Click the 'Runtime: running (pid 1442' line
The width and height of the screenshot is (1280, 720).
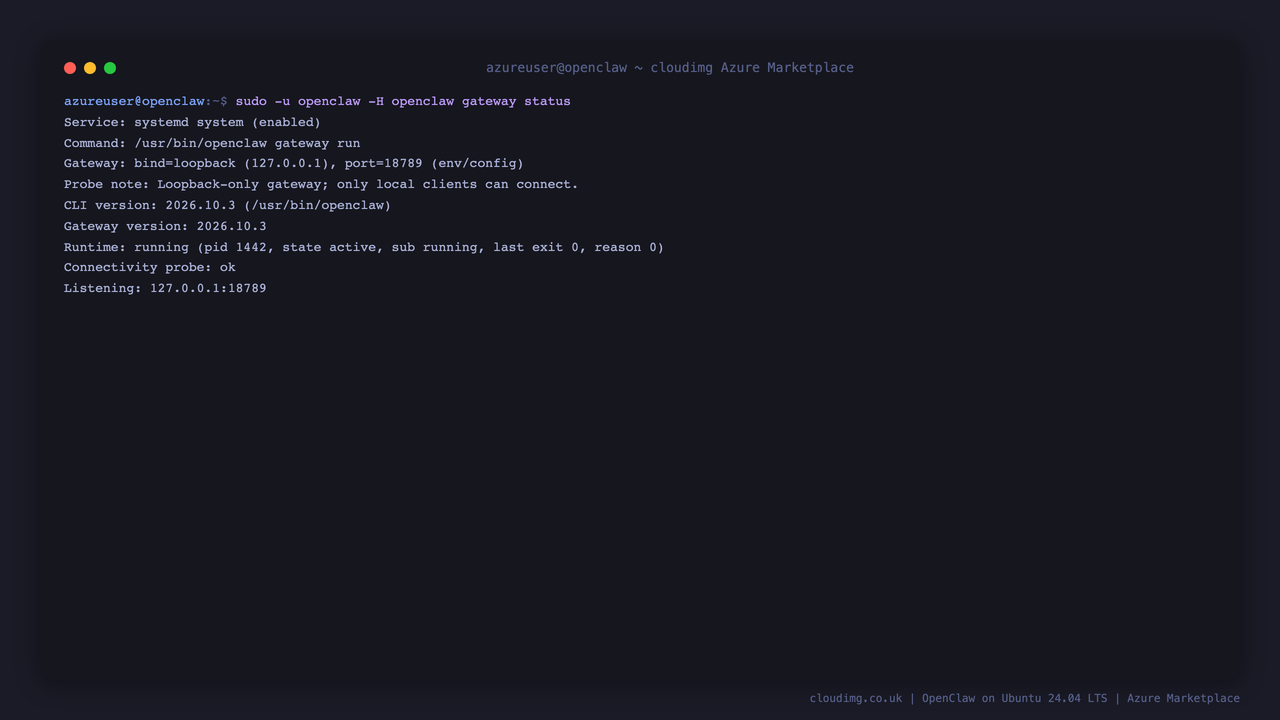[x=364, y=247]
